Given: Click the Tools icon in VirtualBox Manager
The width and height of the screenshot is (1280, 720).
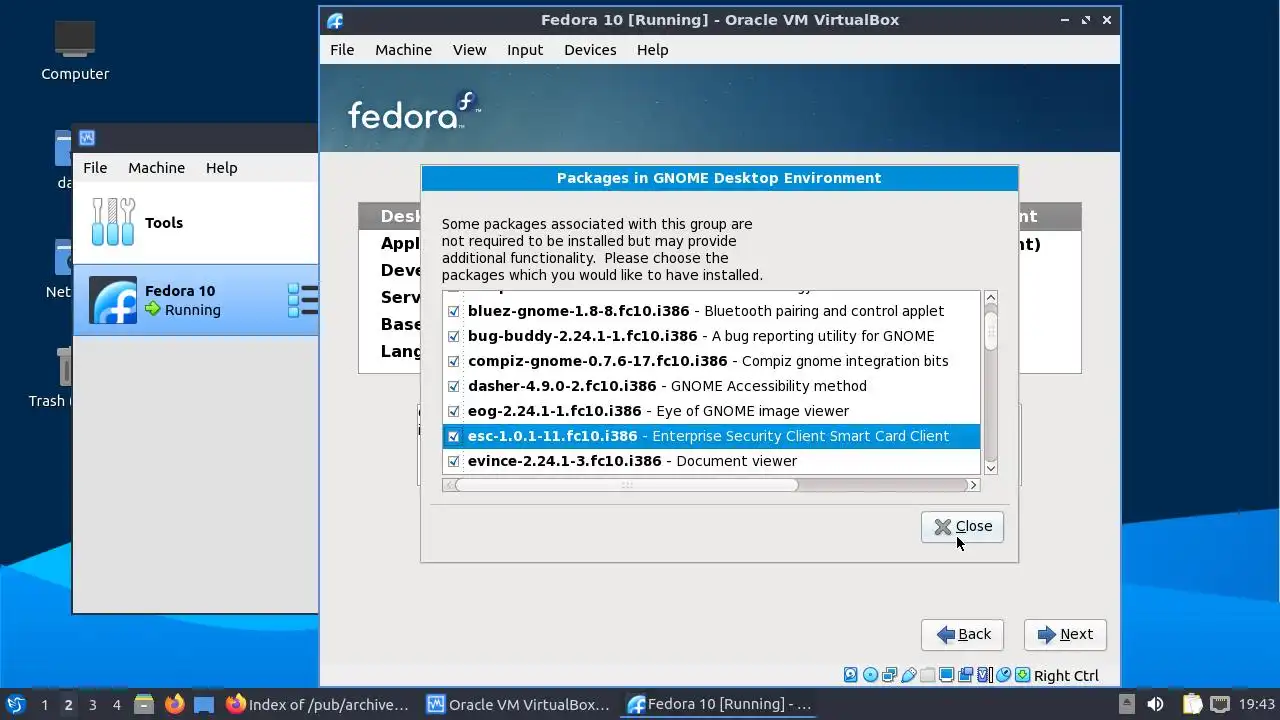Looking at the screenshot, I should [113, 222].
